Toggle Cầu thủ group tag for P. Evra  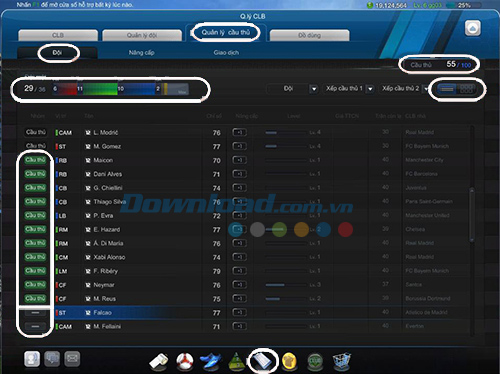tap(35, 215)
